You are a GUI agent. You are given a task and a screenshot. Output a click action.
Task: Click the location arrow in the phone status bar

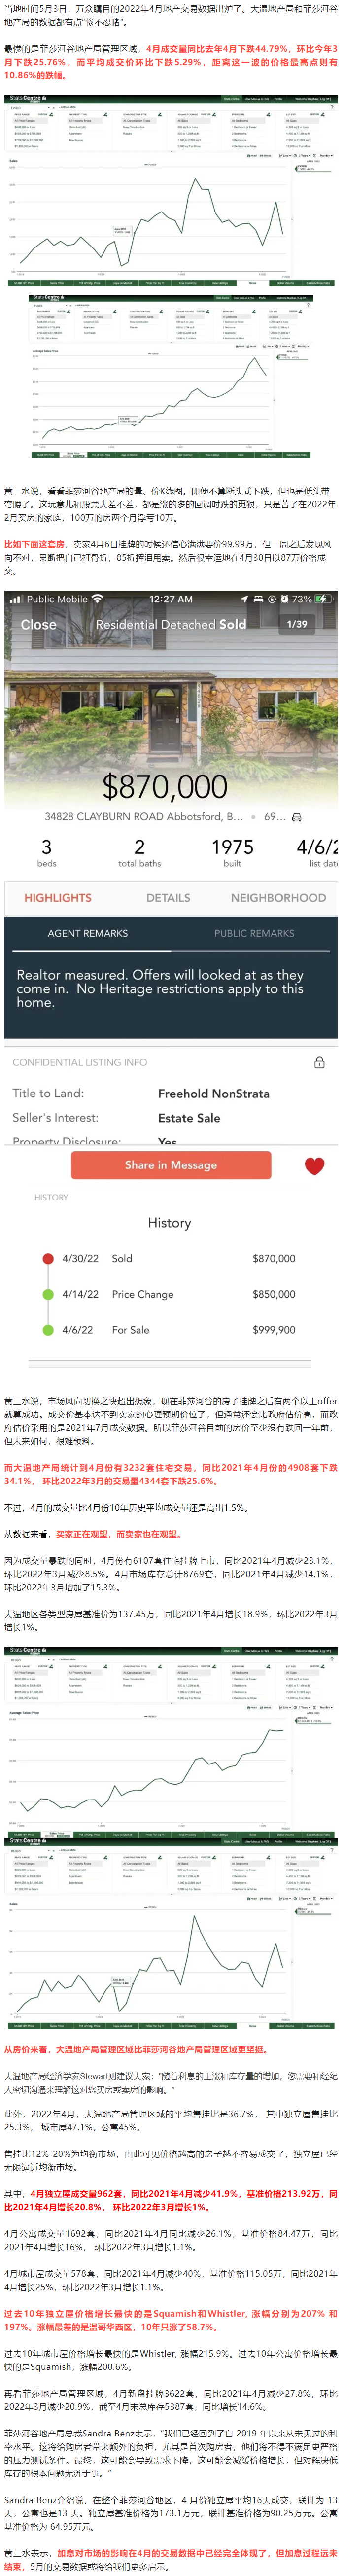pyautogui.click(x=244, y=599)
